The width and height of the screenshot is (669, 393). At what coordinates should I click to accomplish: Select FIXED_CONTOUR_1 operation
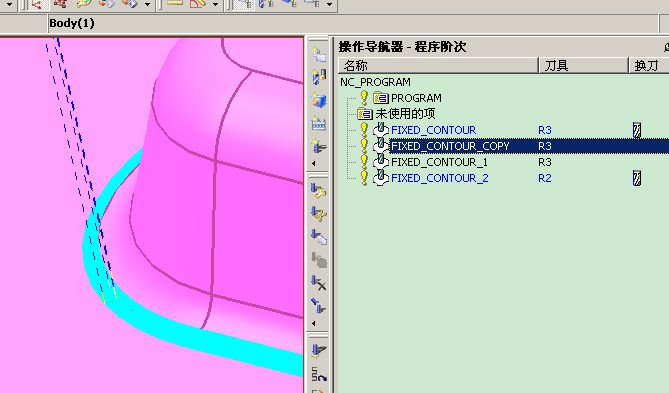(x=439, y=162)
